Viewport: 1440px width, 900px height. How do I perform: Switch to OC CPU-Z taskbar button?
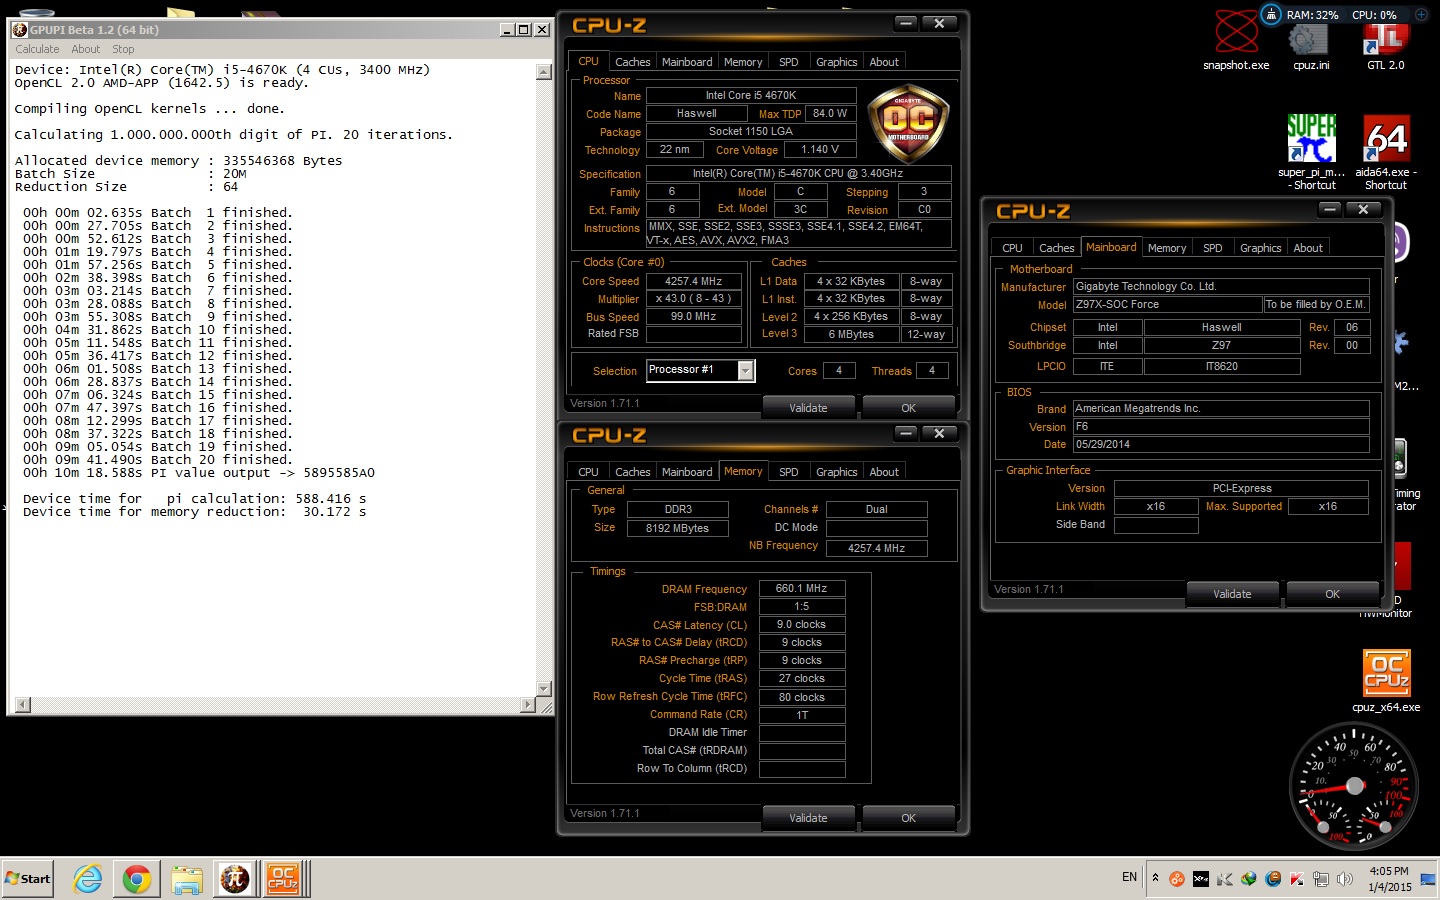(285, 879)
